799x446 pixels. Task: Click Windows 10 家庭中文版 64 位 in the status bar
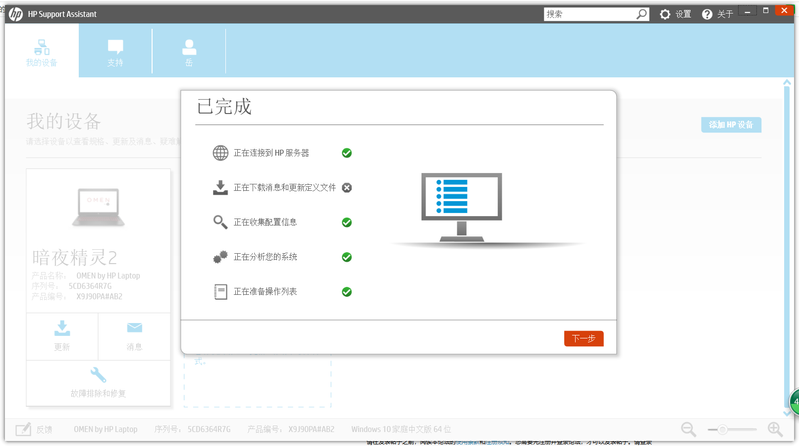[x=401, y=429]
